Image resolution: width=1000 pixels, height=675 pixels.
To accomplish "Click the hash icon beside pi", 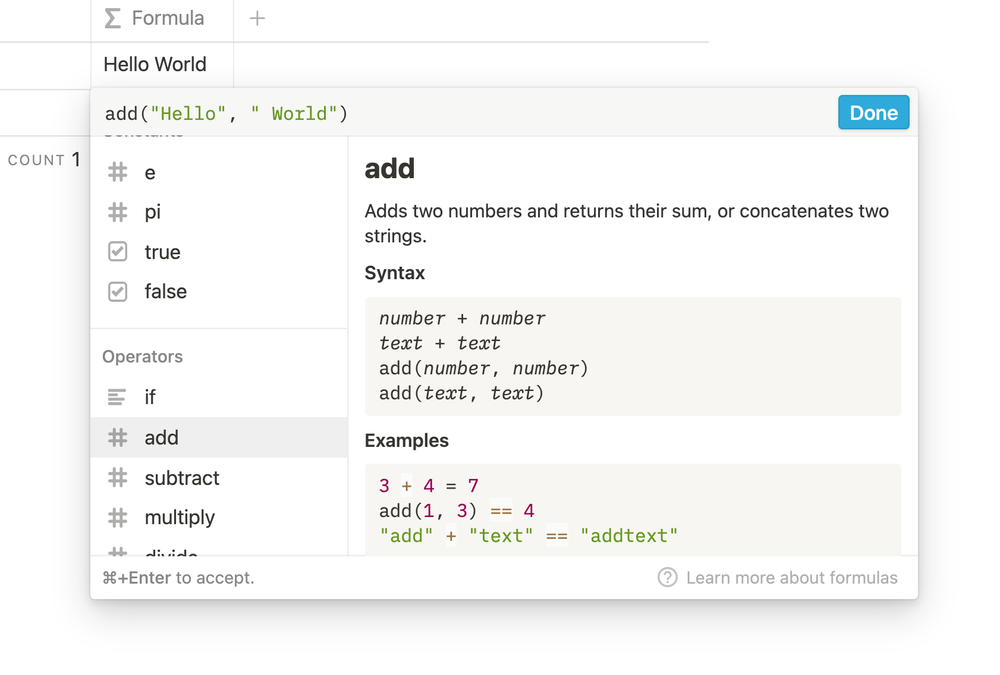I will point(117,212).
